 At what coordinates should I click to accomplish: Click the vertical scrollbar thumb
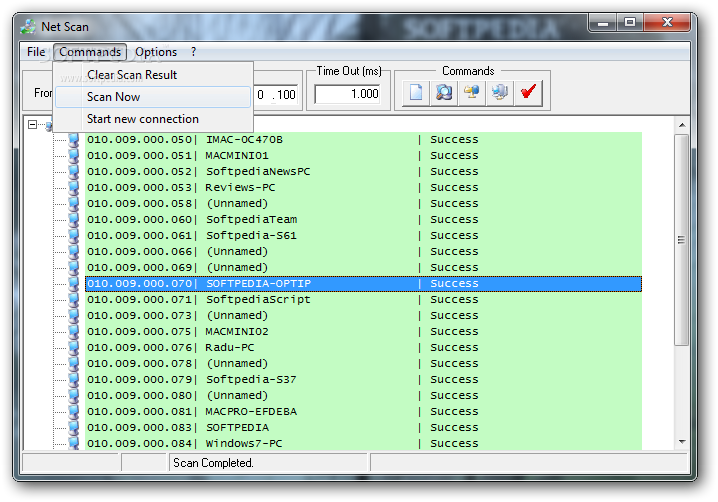[682, 240]
